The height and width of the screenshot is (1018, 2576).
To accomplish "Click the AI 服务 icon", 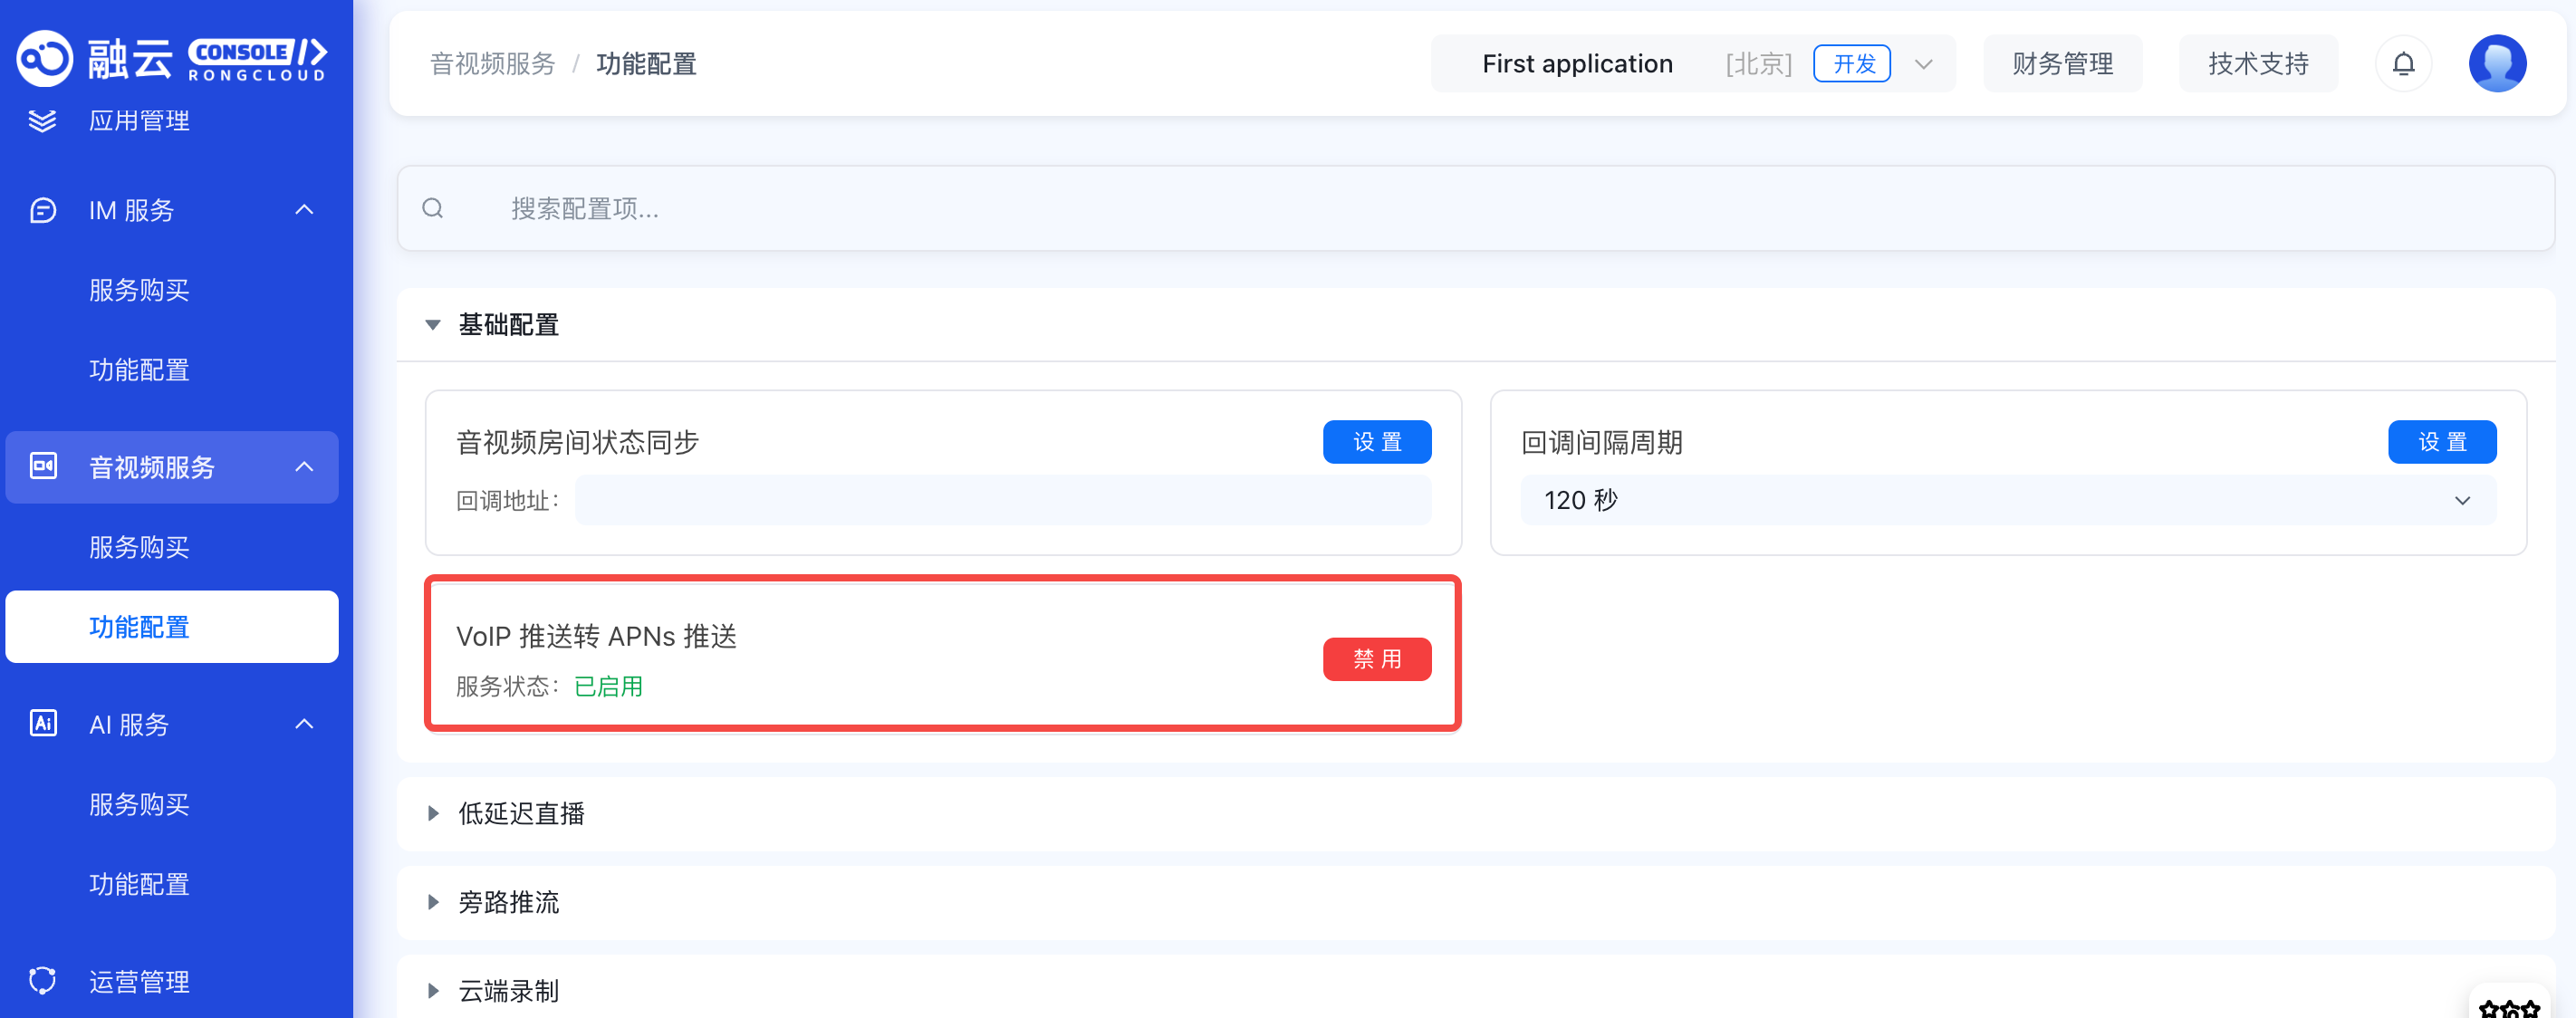I will point(43,723).
